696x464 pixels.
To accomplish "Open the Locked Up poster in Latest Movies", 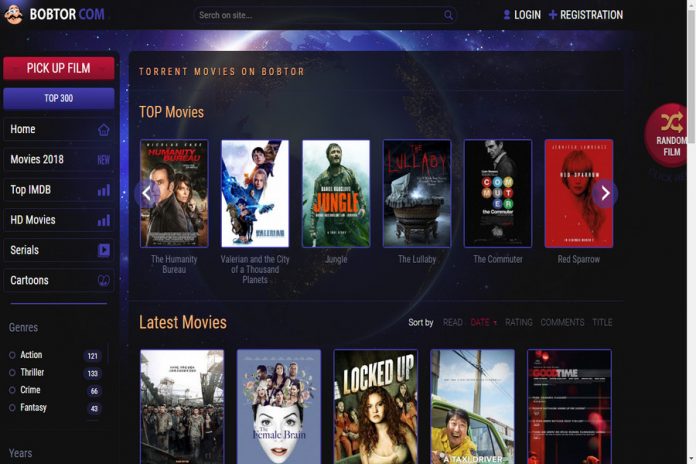I will pos(376,407).
